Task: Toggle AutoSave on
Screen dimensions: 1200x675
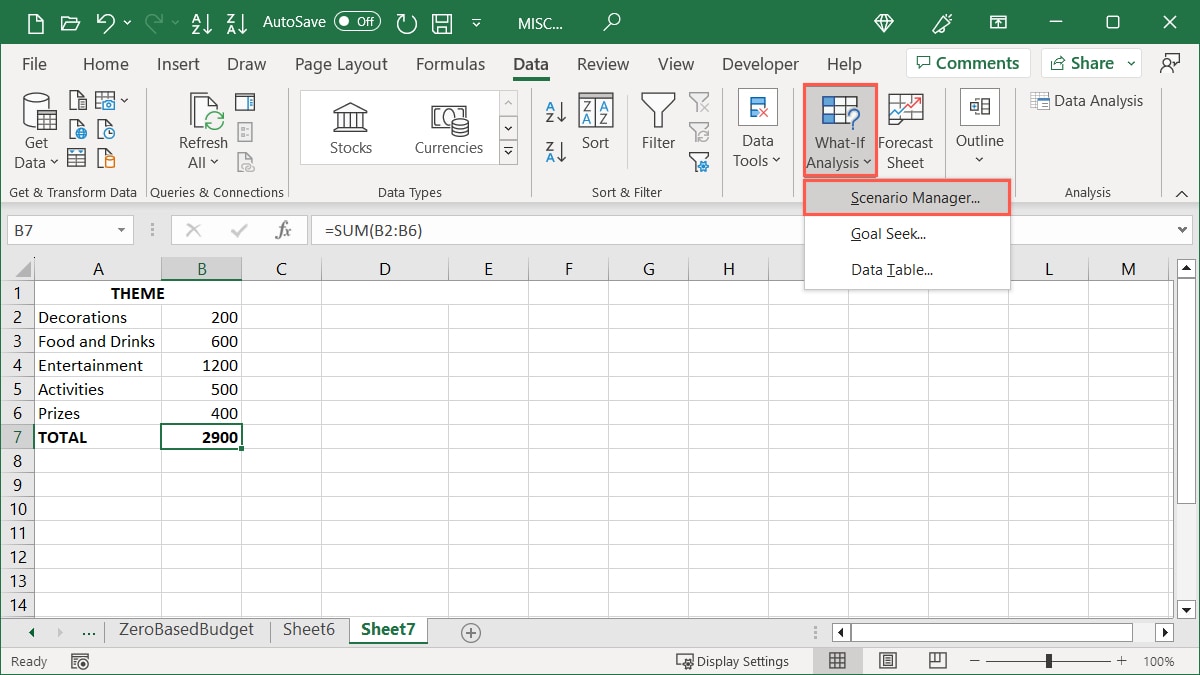Action: click(359, 21)
